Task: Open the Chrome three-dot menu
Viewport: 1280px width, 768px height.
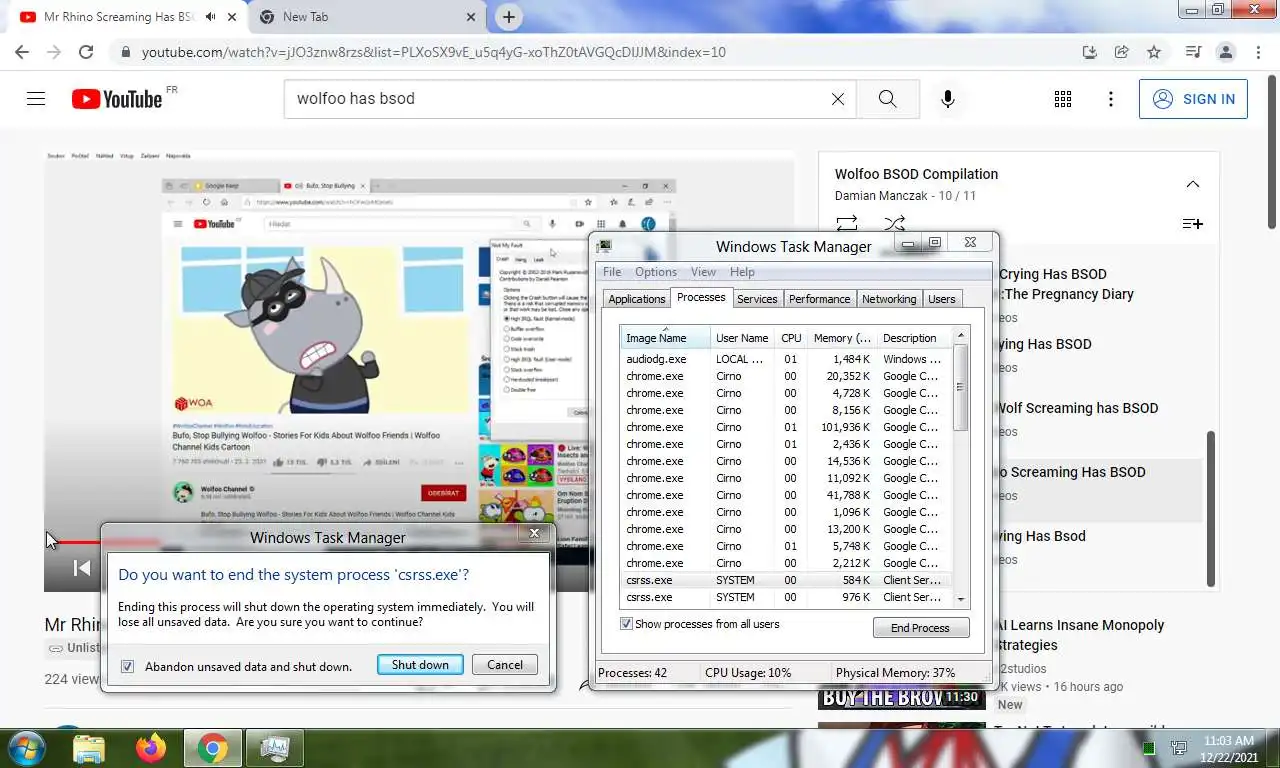Action: (x=1256, y=52)
